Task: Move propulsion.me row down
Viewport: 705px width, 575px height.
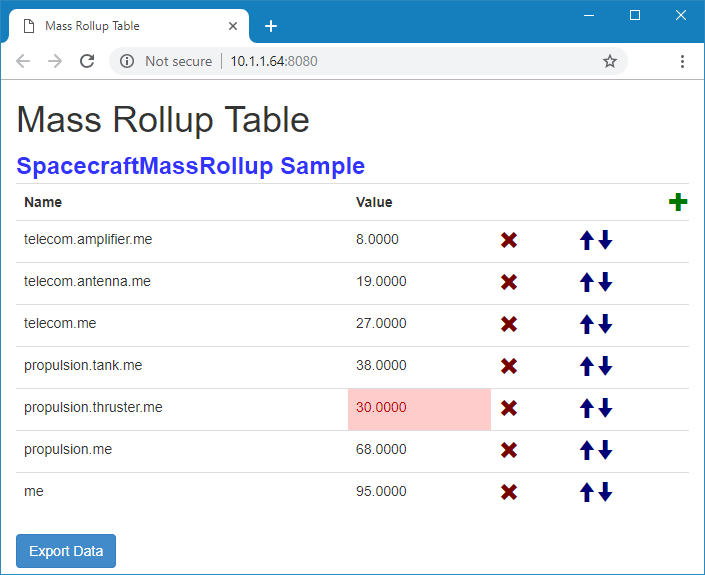Action: coord(605,450)
